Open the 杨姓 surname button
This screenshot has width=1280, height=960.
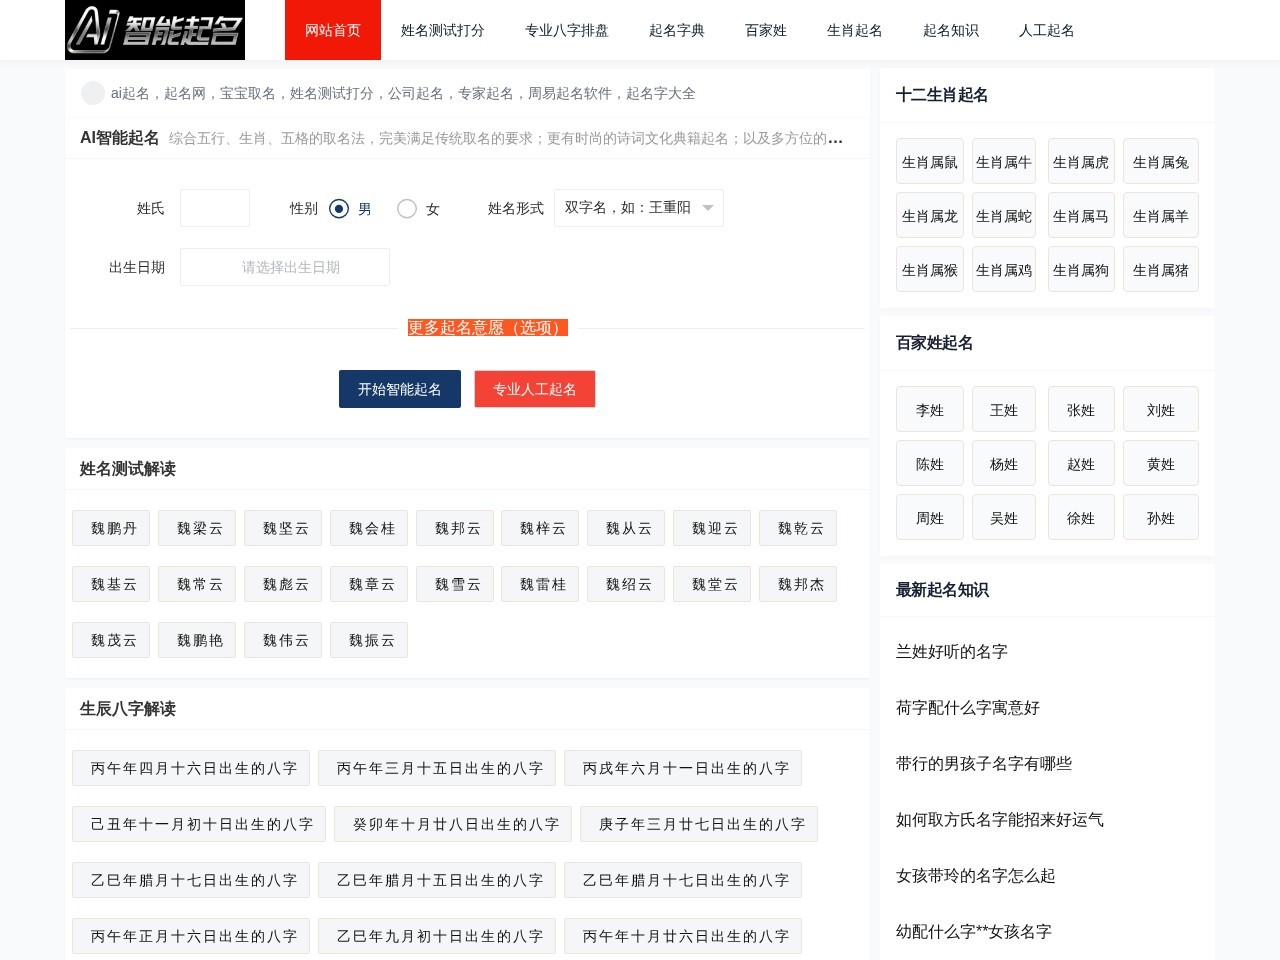click(x=1004, y=463)
